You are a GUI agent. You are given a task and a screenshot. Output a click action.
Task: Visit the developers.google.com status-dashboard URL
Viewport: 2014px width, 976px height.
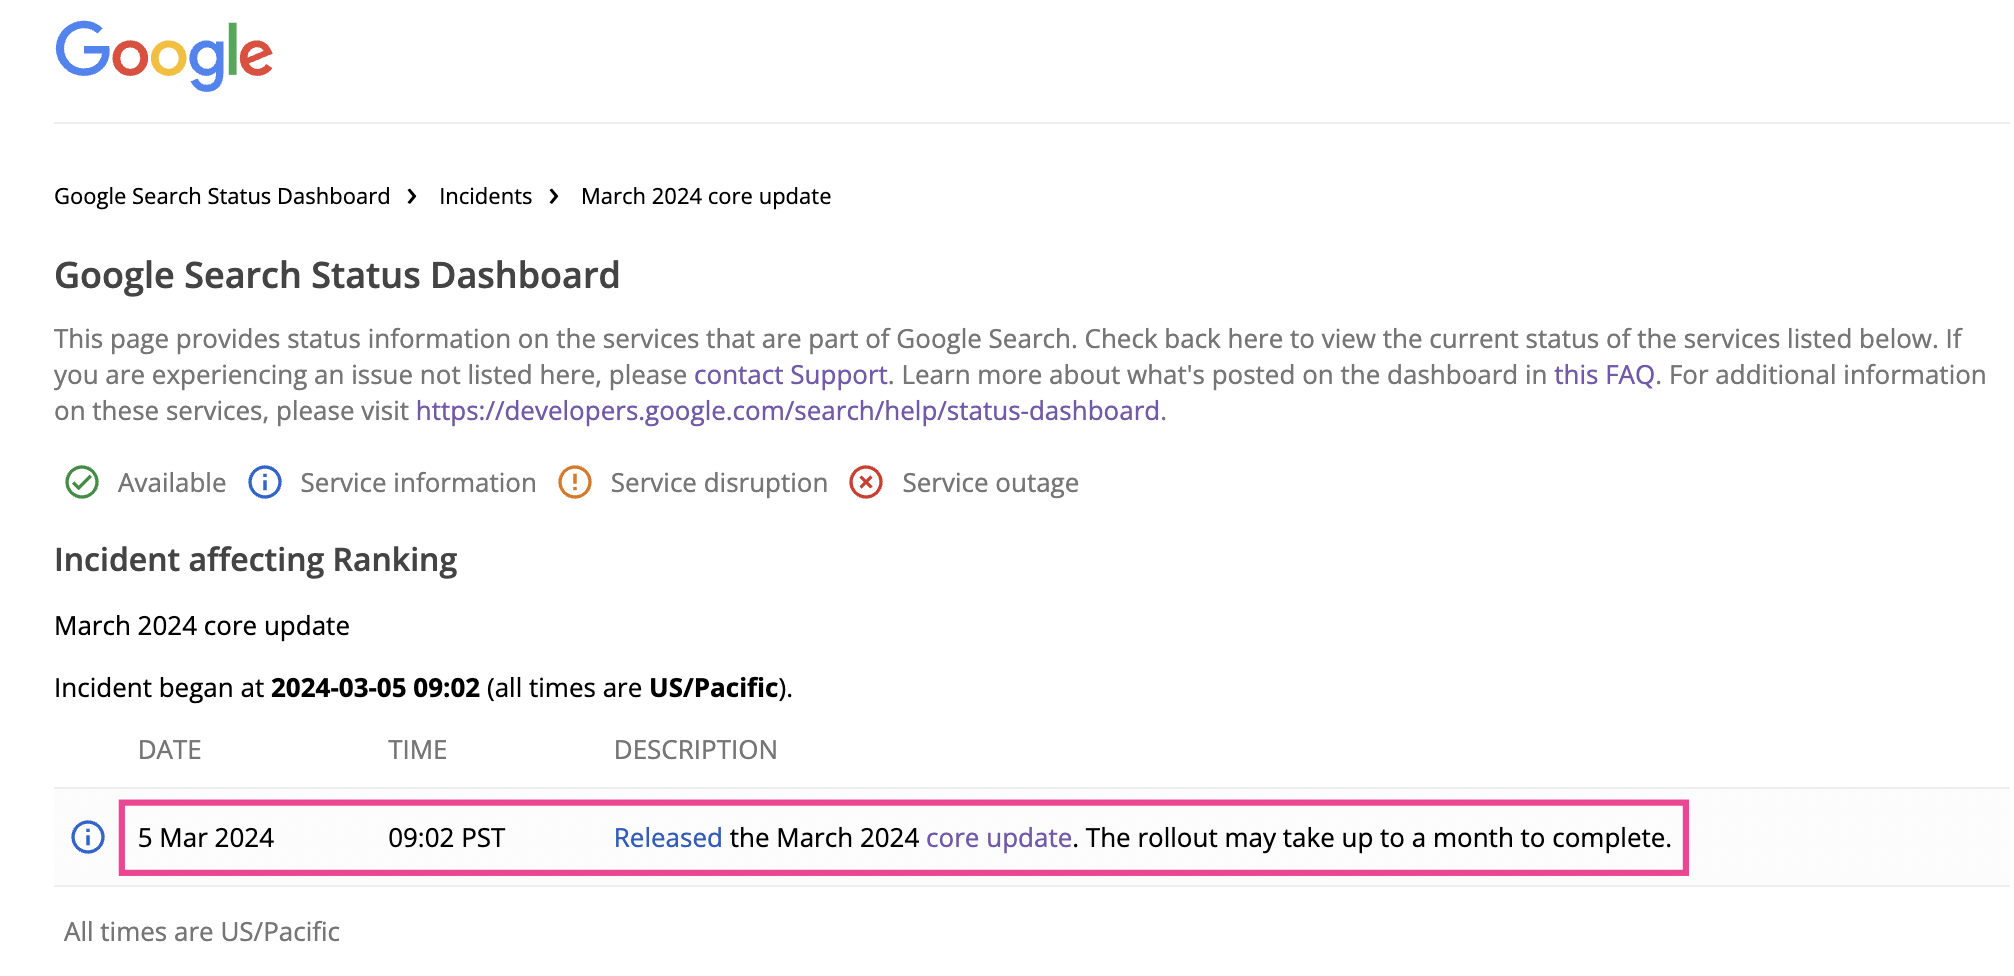[x=787, y=411]
